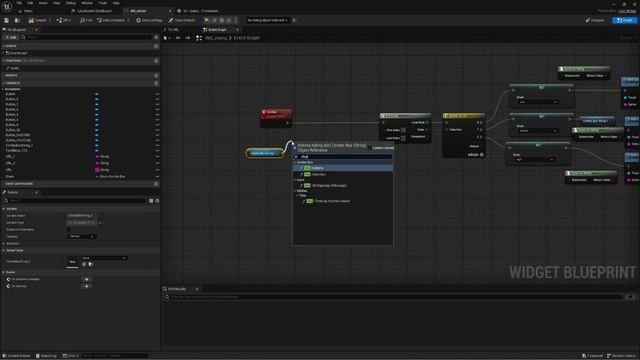Image resolution: width=640 pixels, height=360 pixels.
Task: Select the ComboBoxString variable node in the graph
Action: tap(264, 153)
